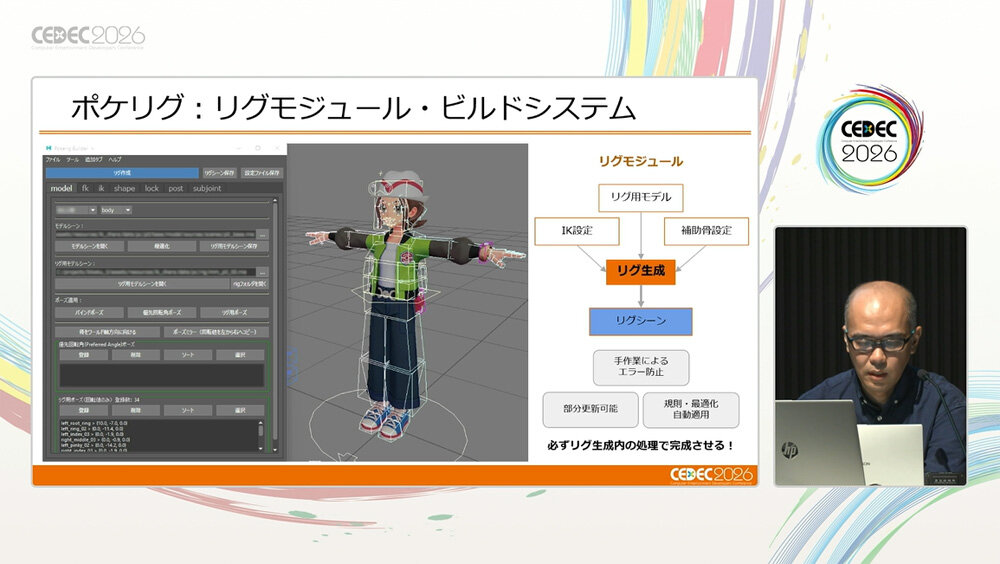The width and height of the screenshot is (1000, 564).
Task: Select the left_pinky_02 list row
Action: 94,445
